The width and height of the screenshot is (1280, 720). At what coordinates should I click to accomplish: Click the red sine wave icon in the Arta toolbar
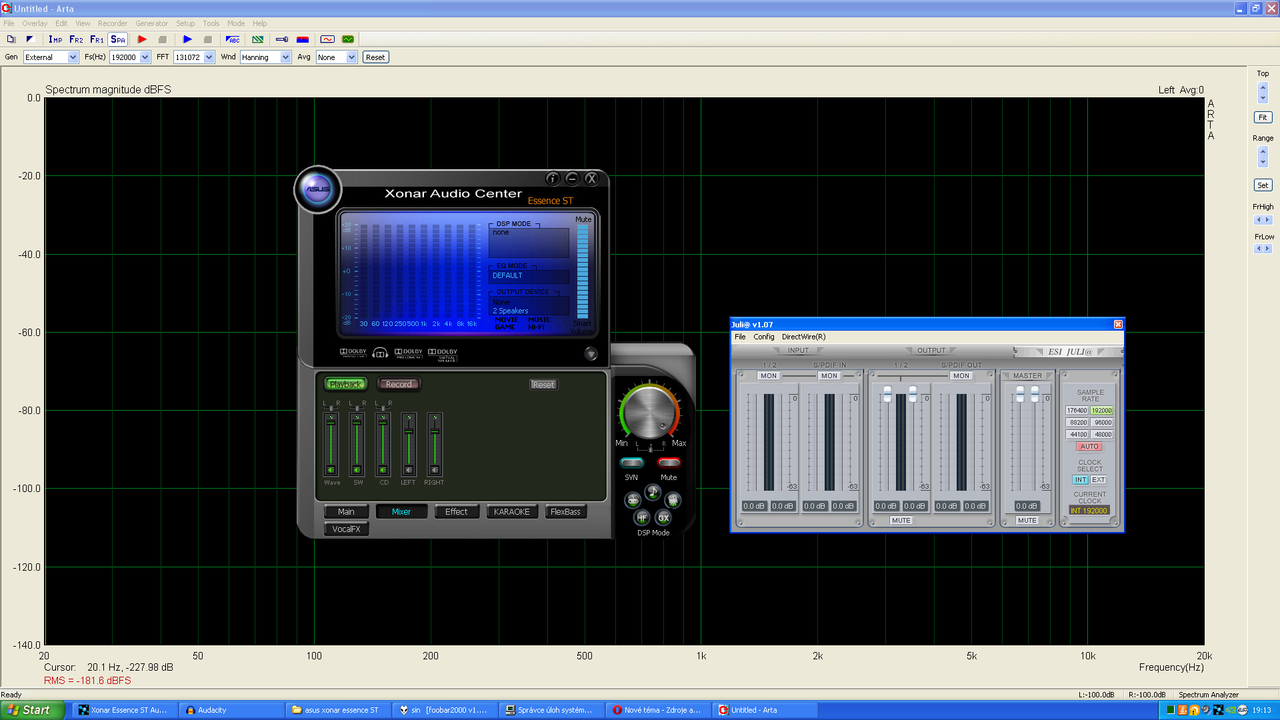[326, 39]
